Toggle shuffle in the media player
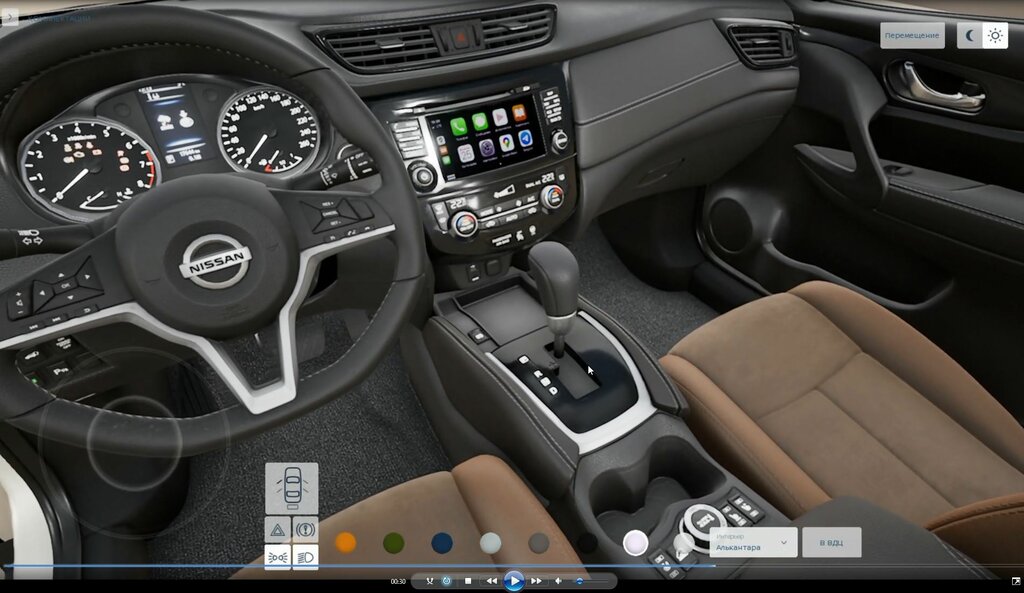1024x593 pixels. [430, 581]
